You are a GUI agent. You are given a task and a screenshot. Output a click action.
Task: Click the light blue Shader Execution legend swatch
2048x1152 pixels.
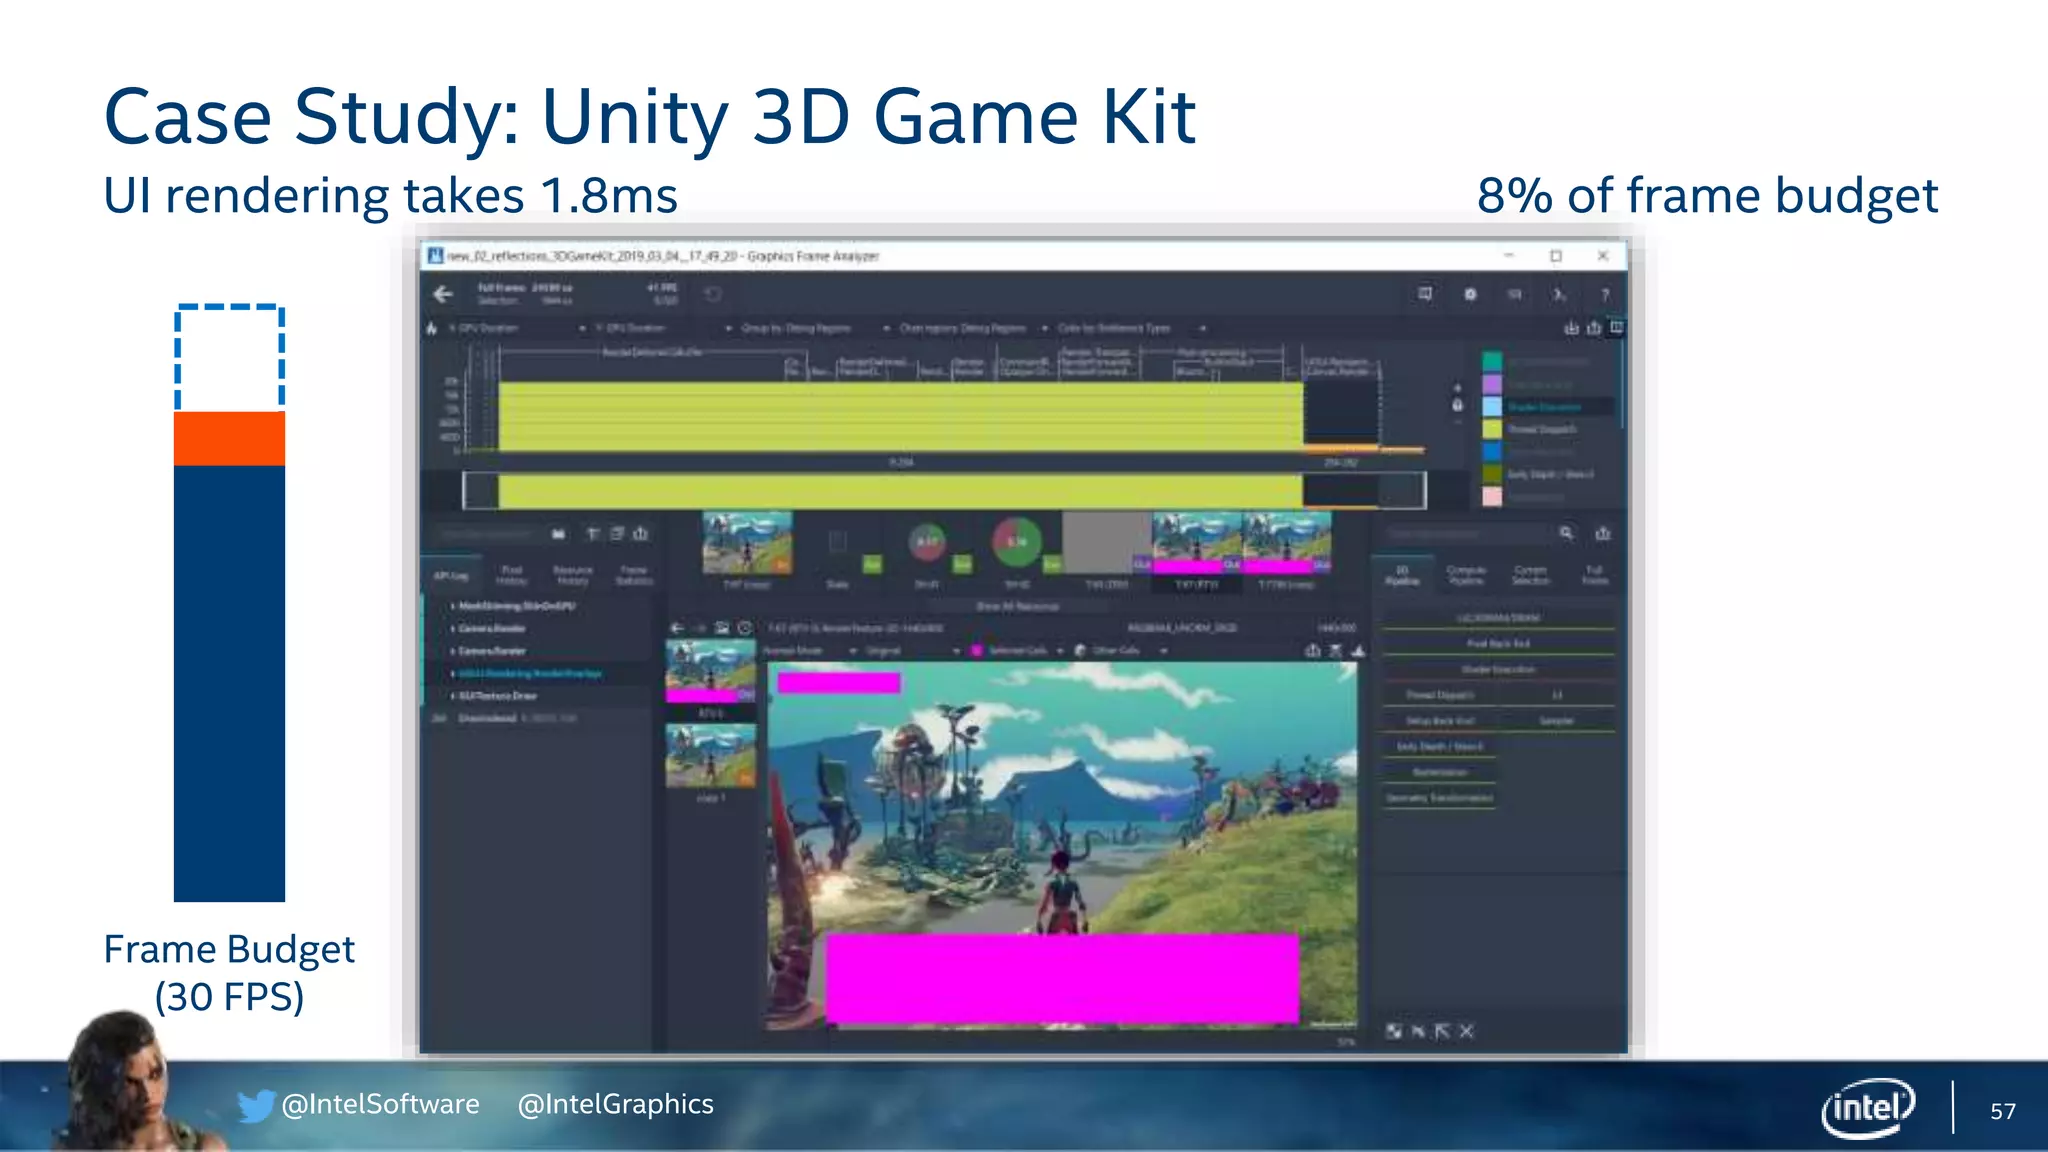1491,406
